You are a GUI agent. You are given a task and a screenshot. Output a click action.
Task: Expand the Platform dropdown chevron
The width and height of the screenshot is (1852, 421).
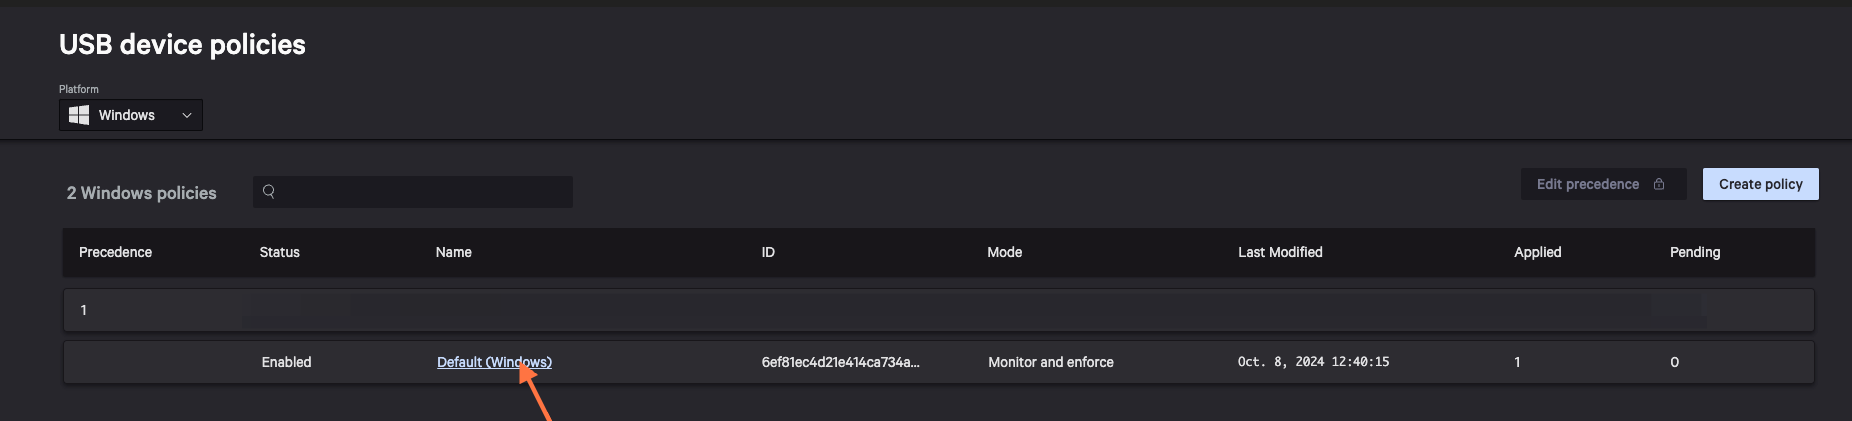point(187,115)
